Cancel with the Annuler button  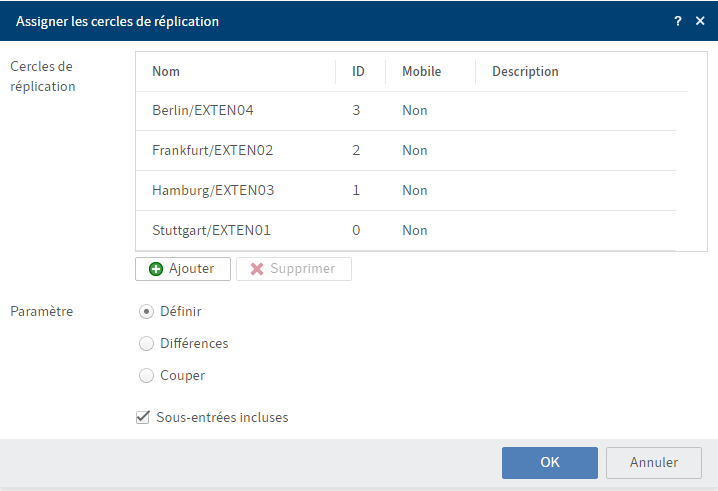653,463
